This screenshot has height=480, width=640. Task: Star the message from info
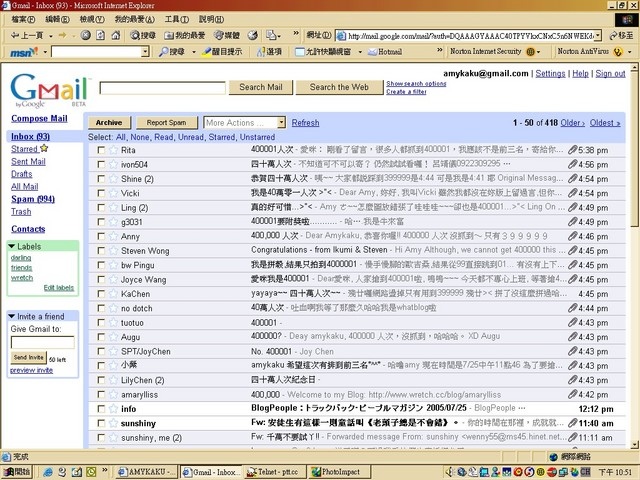tap(113, 409)
